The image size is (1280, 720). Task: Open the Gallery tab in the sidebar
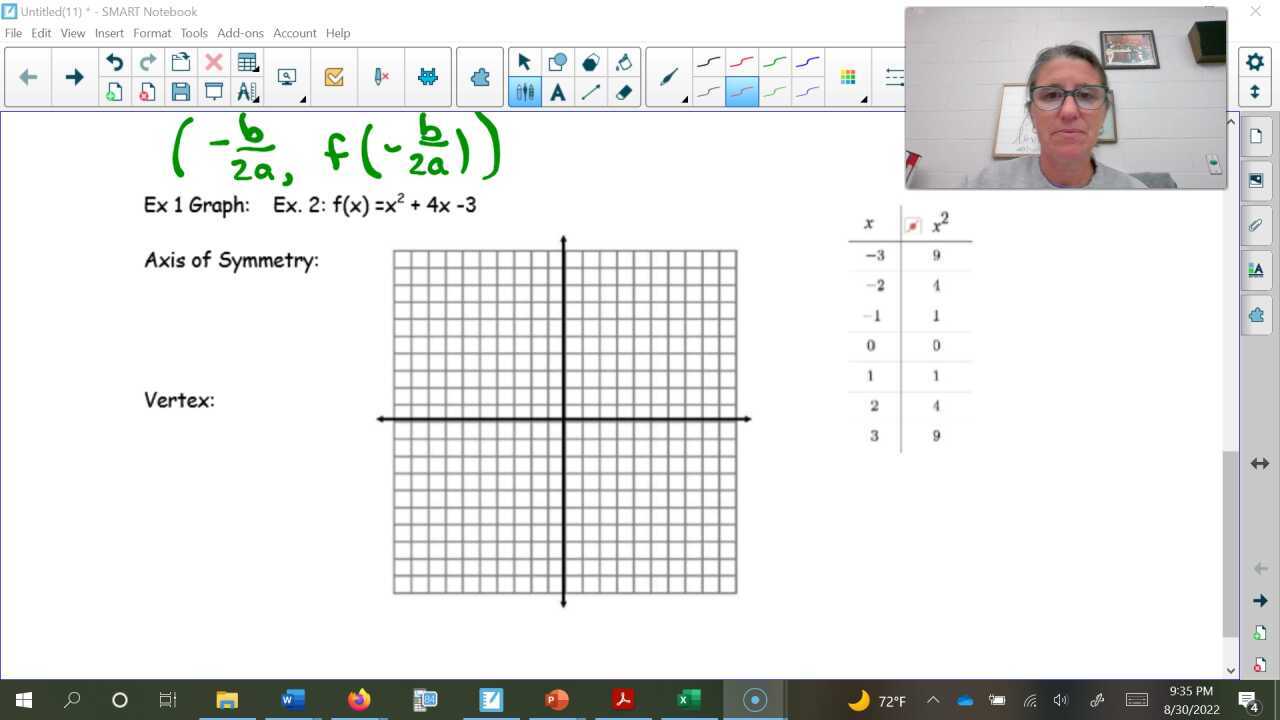coord(1256,180)
